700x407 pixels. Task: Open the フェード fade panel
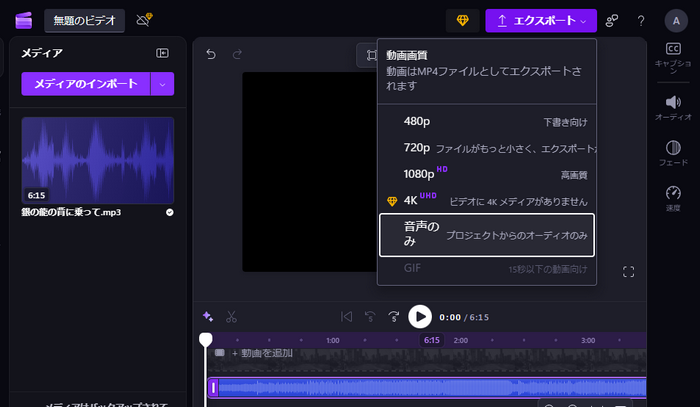(x=673, y=153)
